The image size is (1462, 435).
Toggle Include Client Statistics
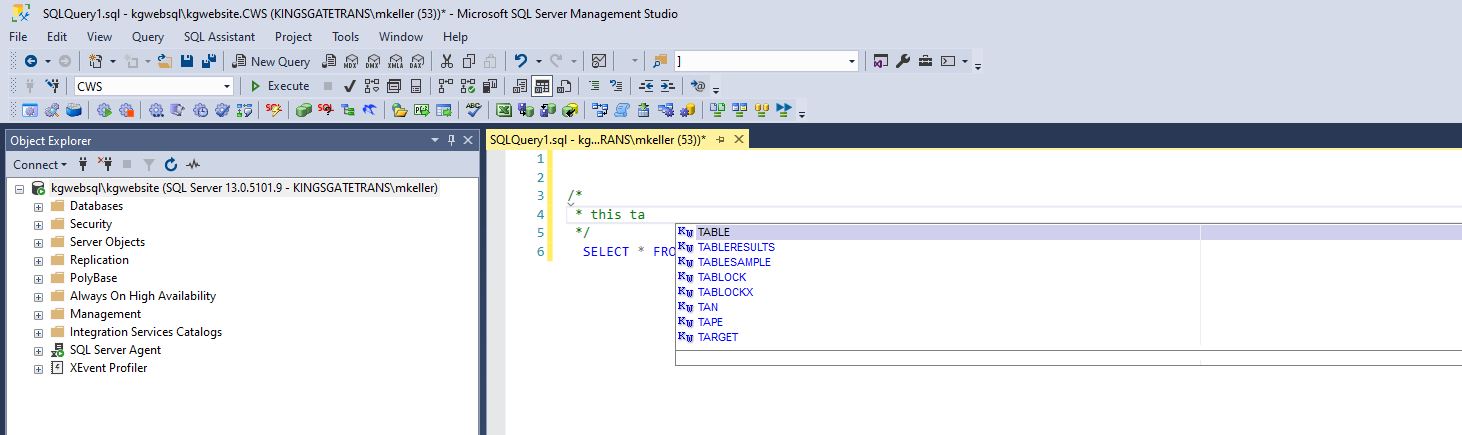[491, 86]
